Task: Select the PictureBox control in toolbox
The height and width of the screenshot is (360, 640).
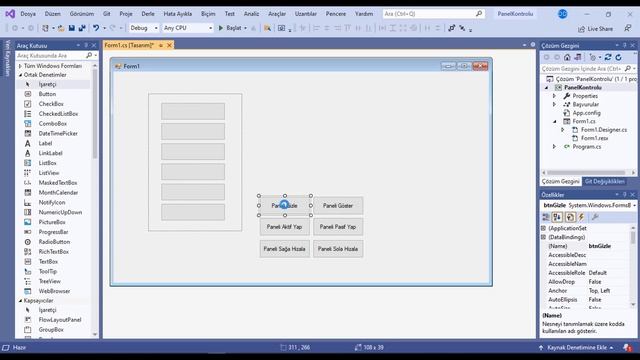Action: click(53, 222)
